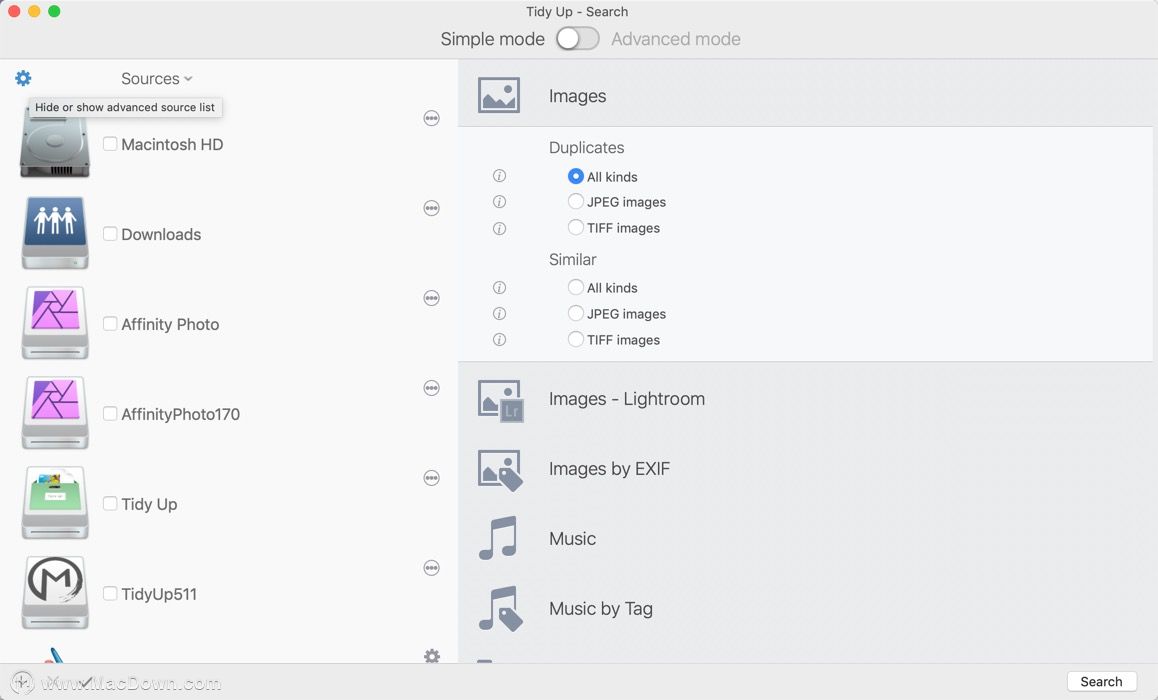Click the Duplicates section heading
Screen dimensions: 1158x700
pos(586,148)
